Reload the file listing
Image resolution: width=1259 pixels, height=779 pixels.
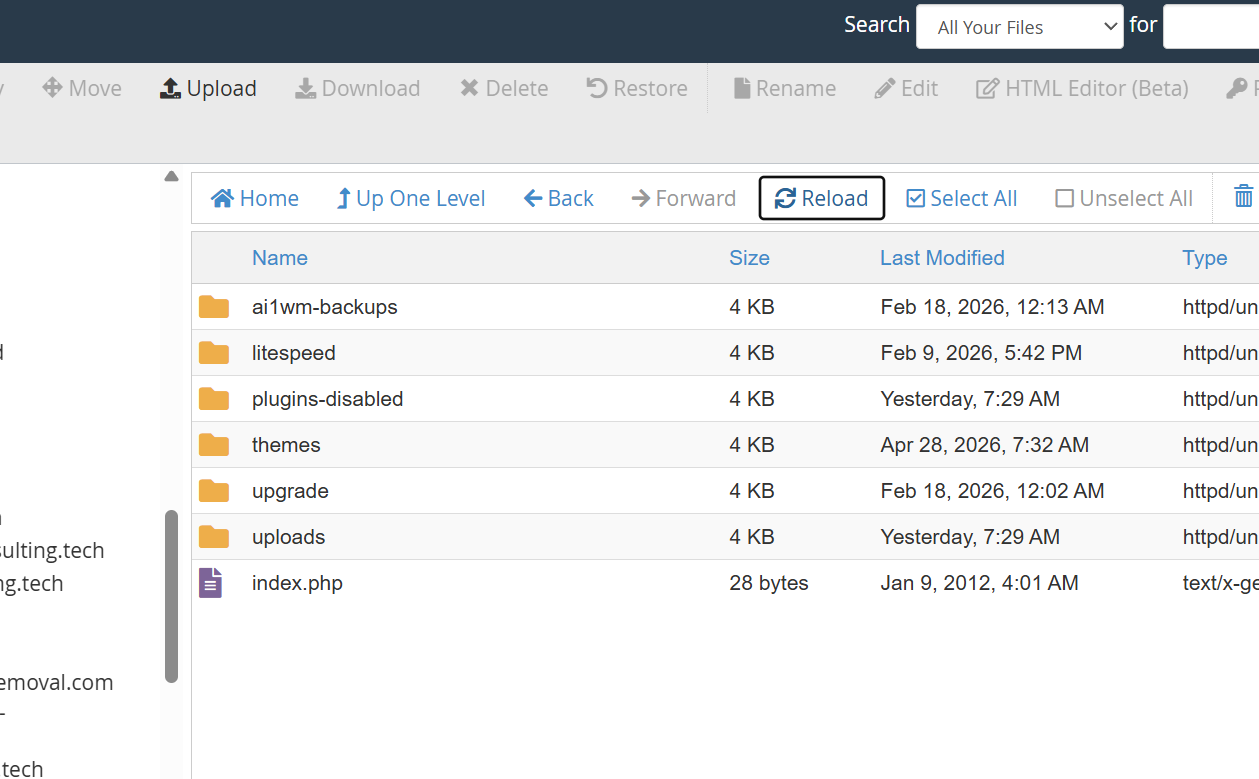[x=821, y=198]
